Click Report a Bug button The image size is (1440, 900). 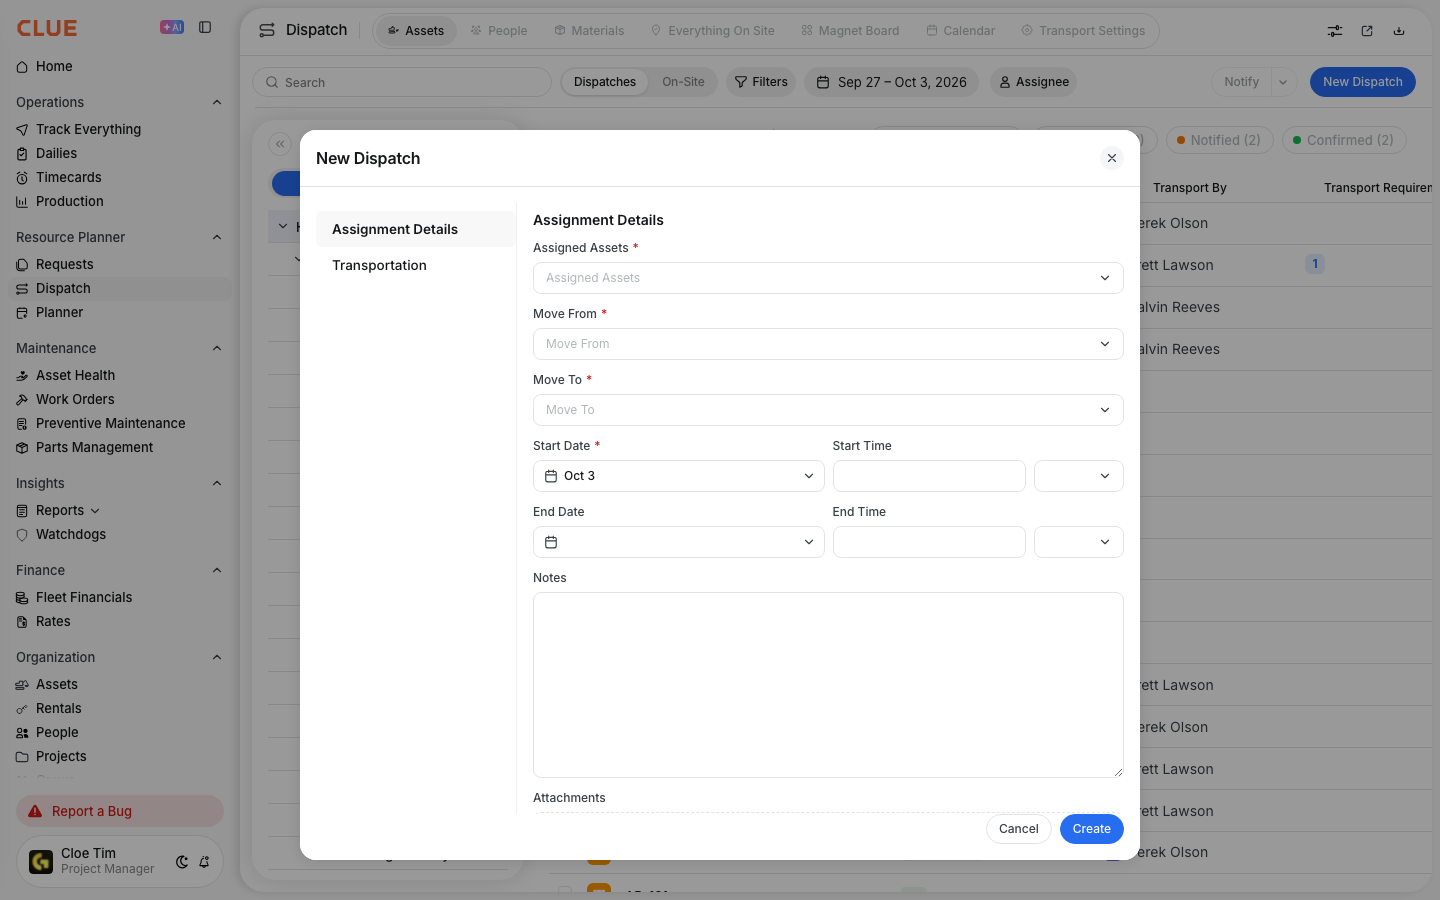[x=120, y=811]
